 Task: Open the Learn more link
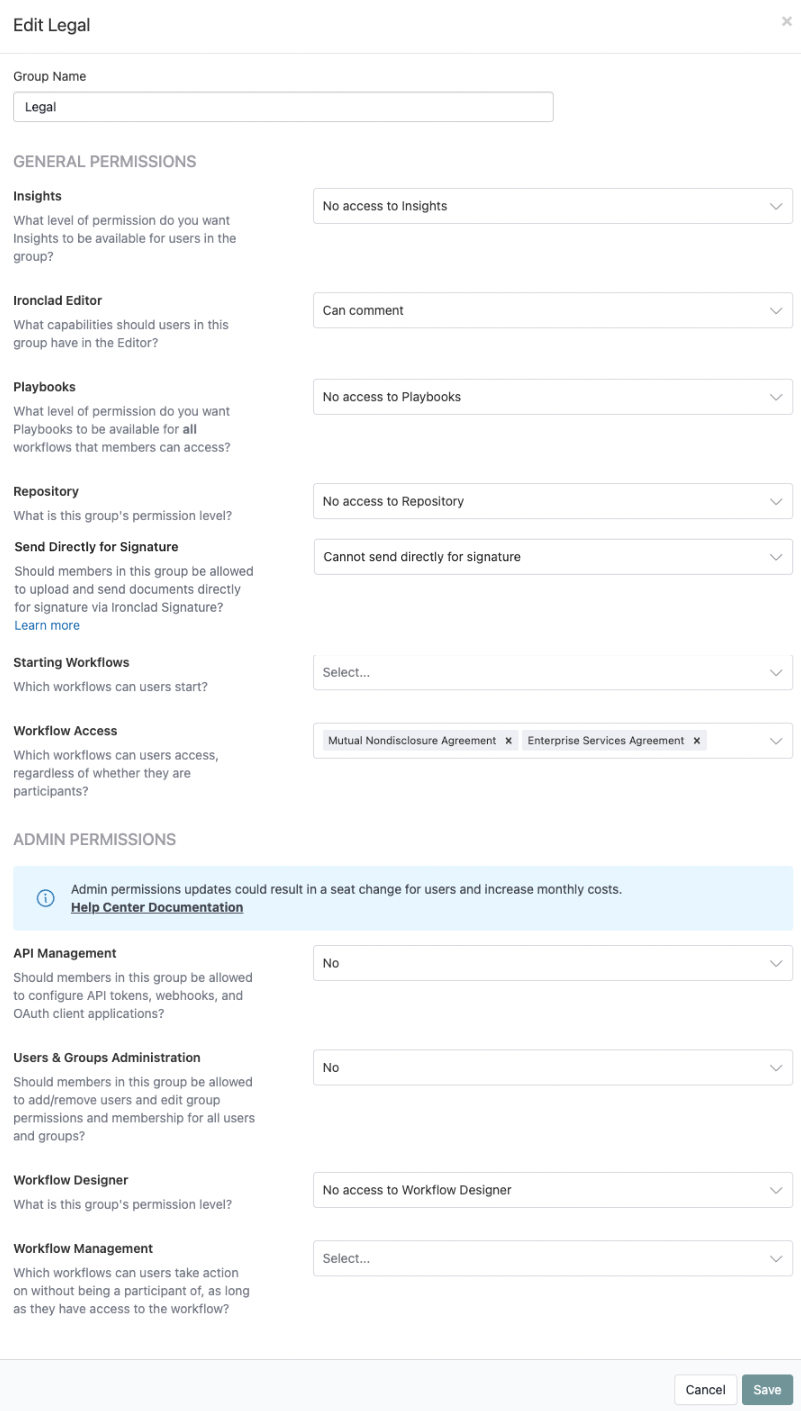tap(46, 625)
